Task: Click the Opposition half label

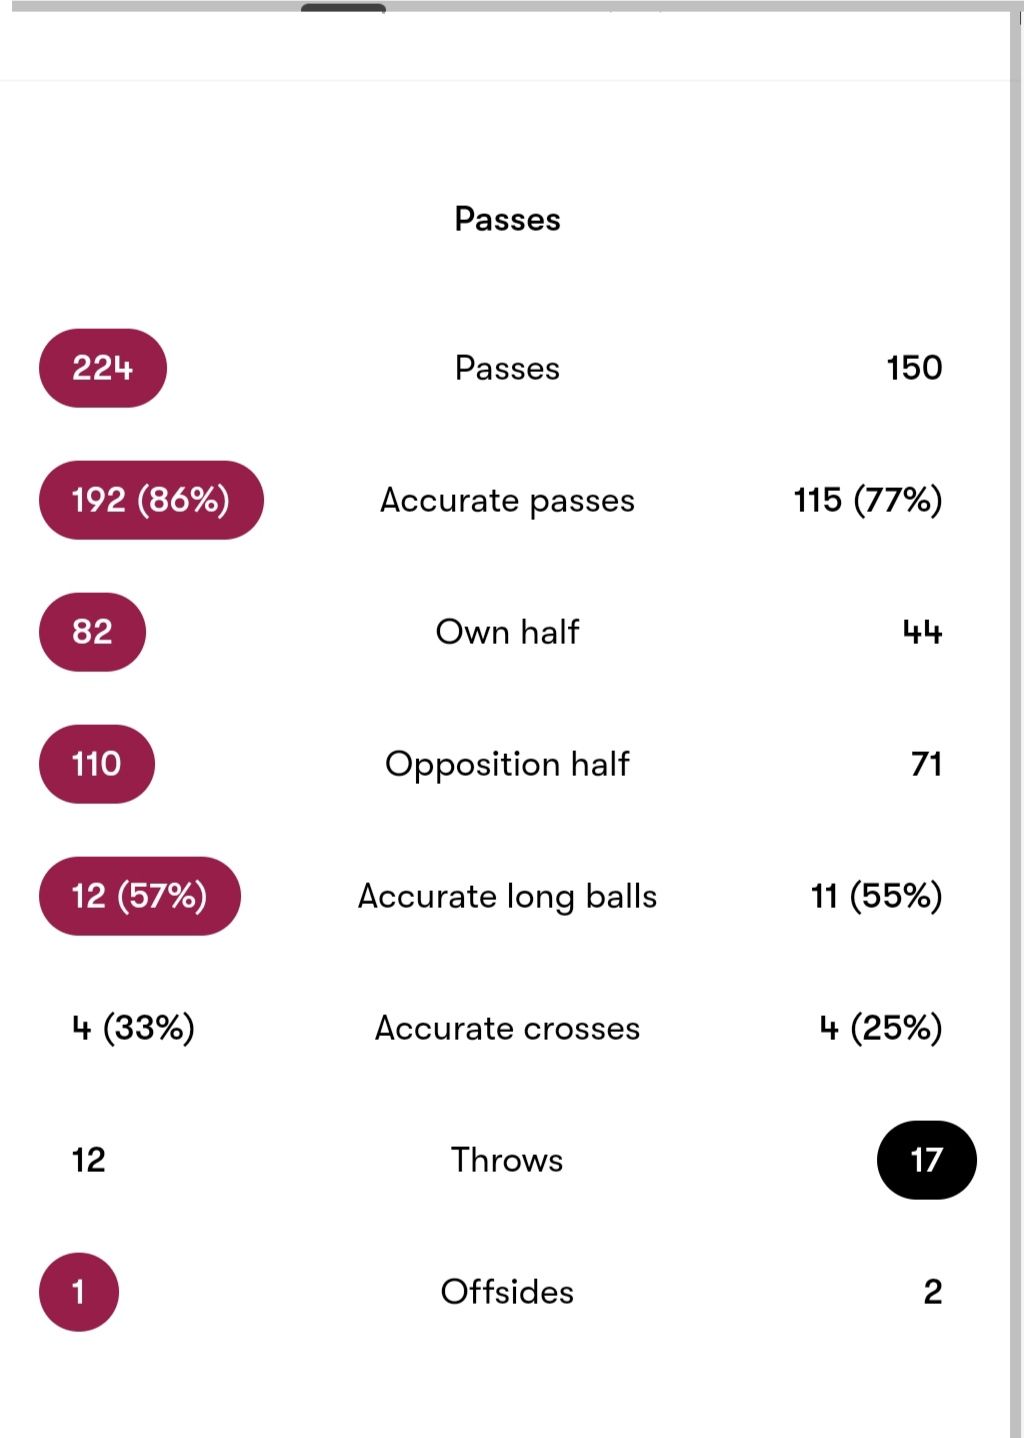Action: (x=507, y=764)
